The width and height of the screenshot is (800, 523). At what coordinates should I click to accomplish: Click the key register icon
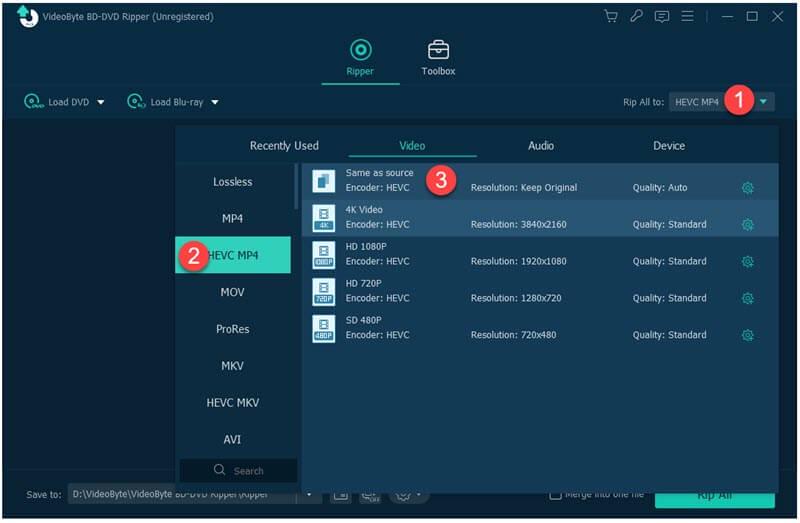(636, 16)
